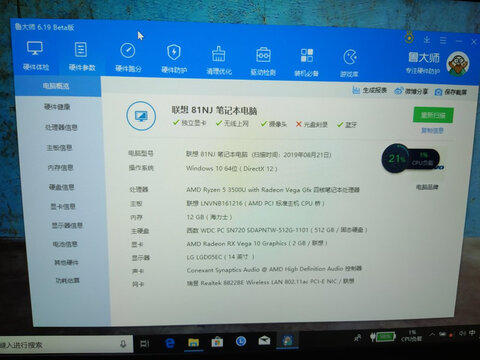This screenshot has height=360, width=480.
Task: Open 硬盘信息 disk info
Action: click(62, 187)
